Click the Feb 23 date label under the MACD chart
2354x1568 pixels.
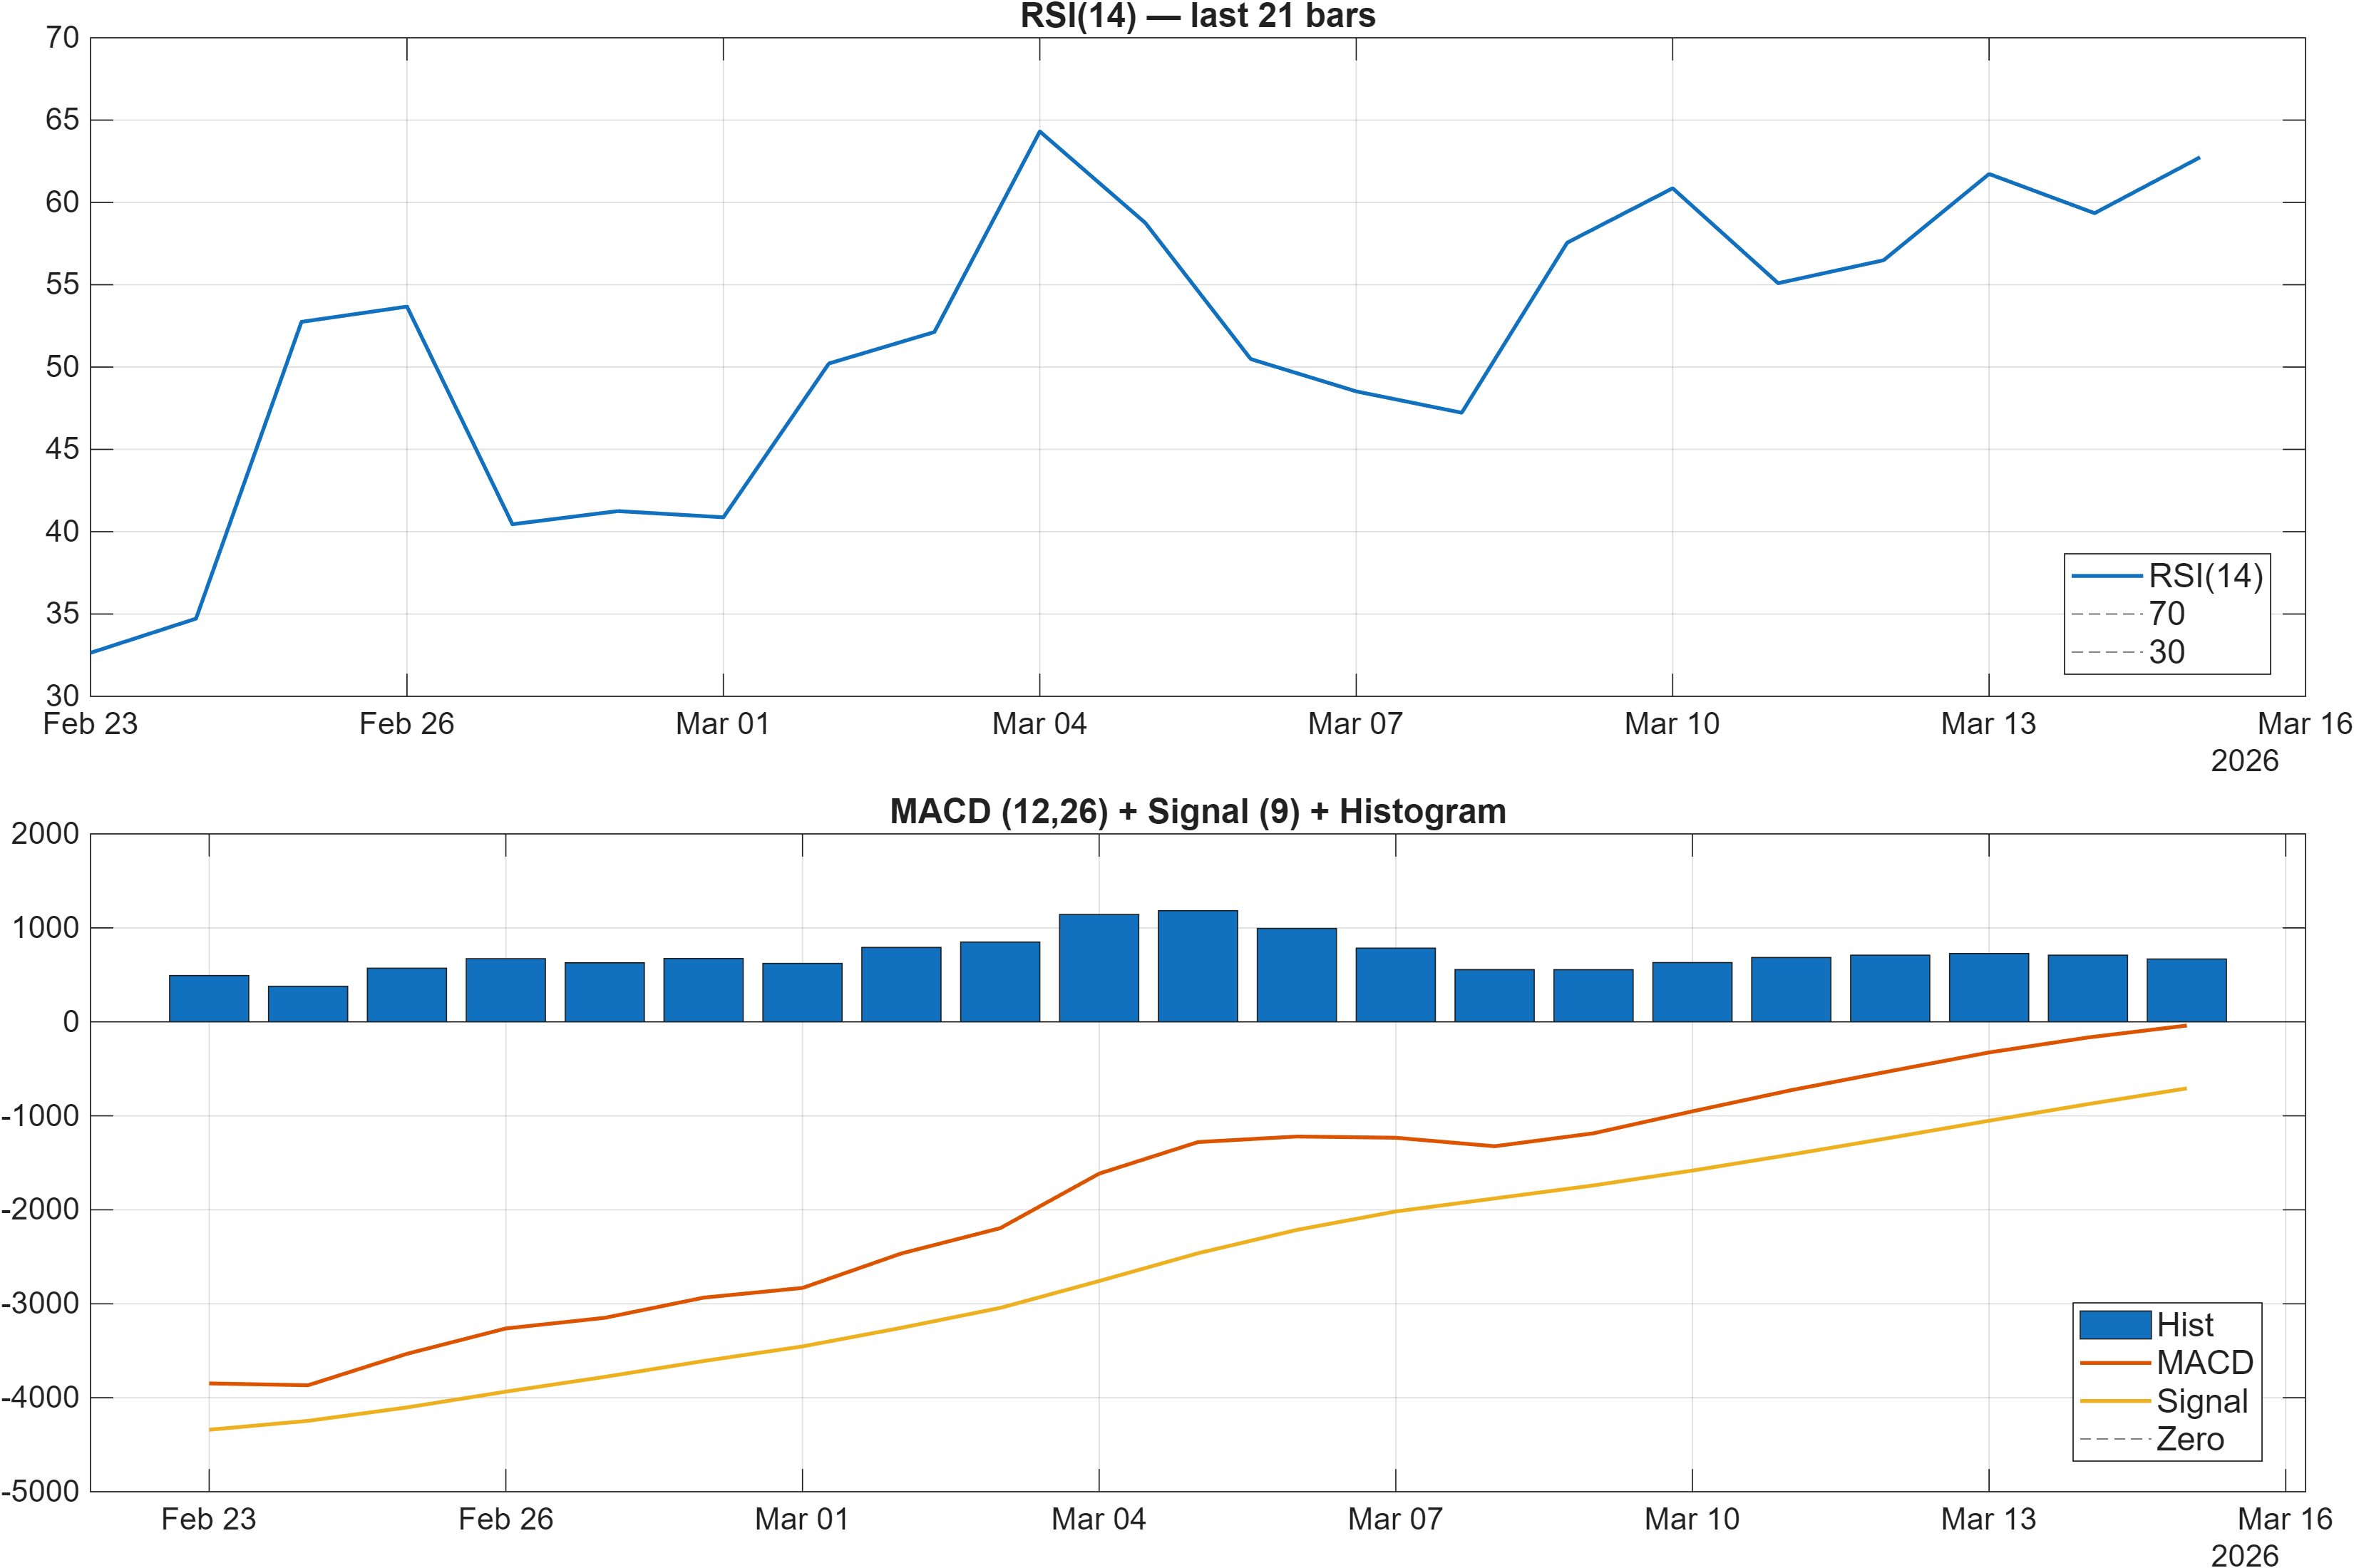click(209, 1519)
